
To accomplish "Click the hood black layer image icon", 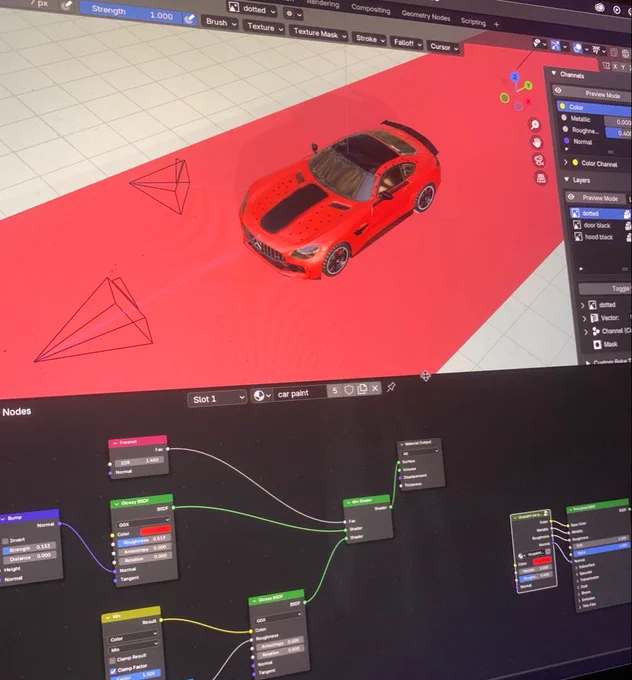I will tap(578, 236).
